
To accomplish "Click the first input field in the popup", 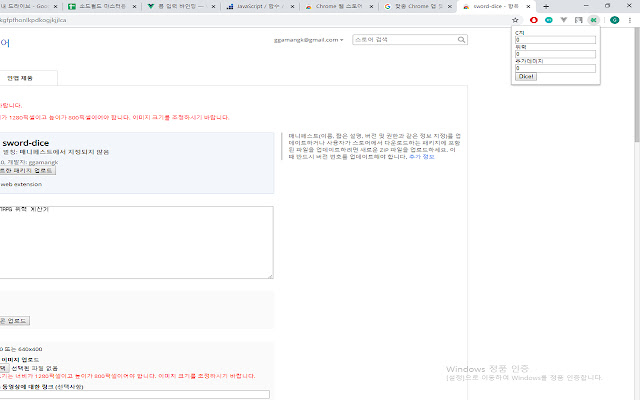I will 555,40.
